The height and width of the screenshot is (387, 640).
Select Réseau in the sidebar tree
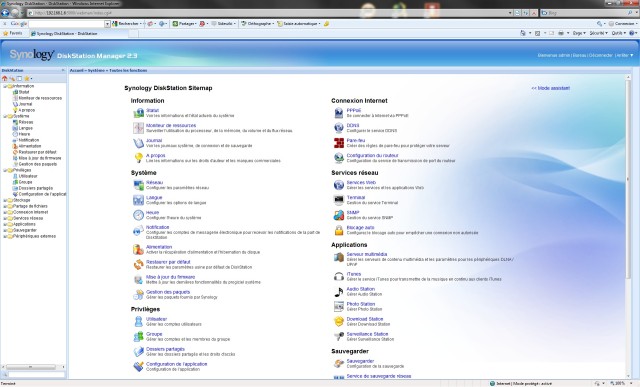pyautogui.click(x=26, y=122)
